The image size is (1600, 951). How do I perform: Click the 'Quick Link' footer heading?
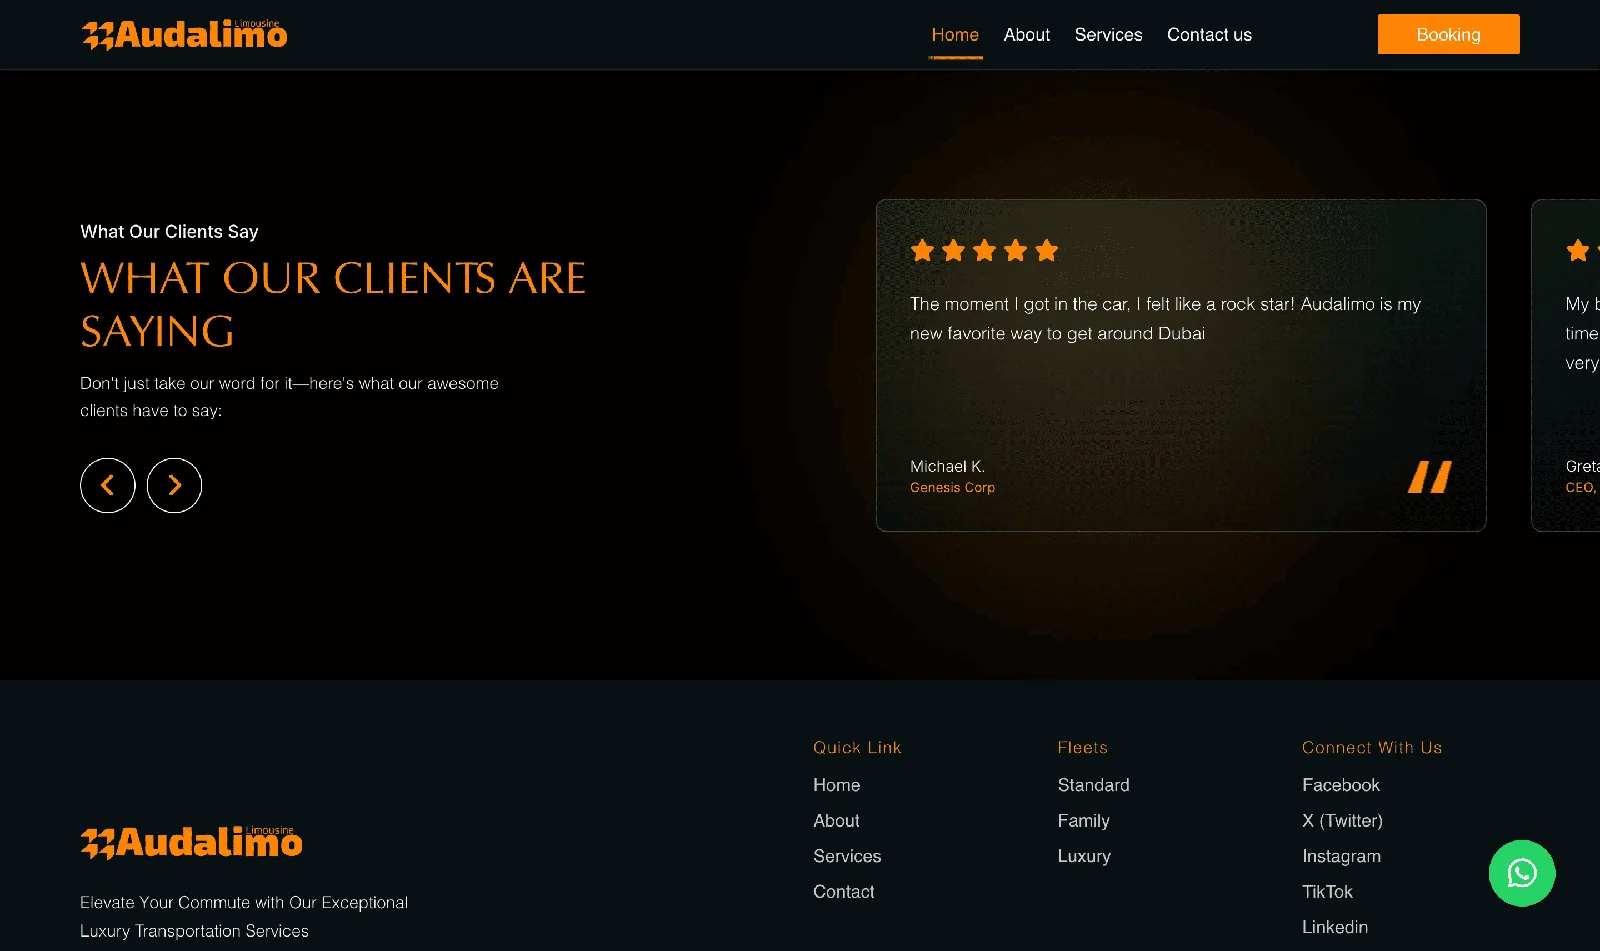point(857,748)
